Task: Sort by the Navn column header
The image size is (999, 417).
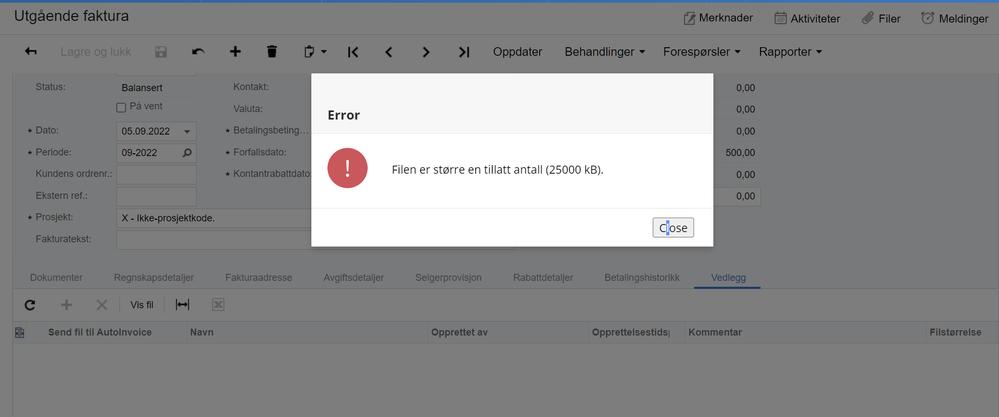Action: [x=201, y=332]
